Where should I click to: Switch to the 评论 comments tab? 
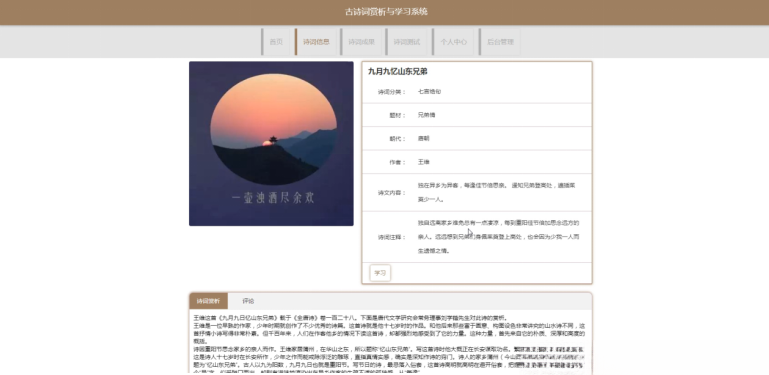tap(248, 301)
